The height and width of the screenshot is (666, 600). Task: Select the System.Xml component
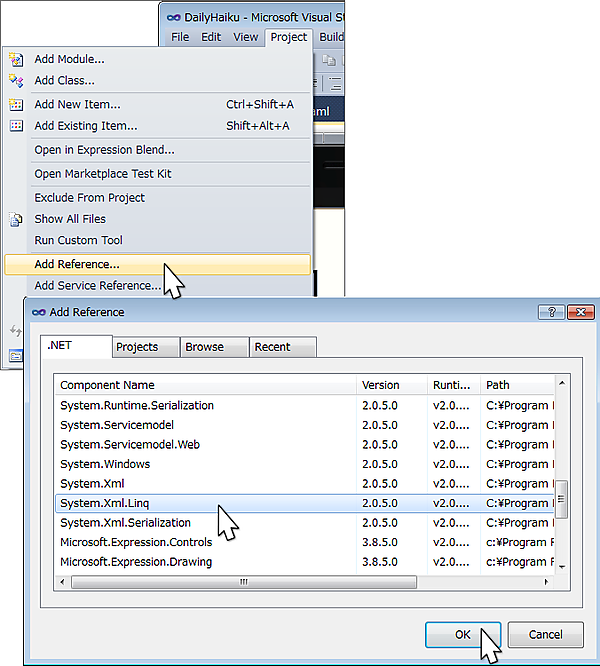[x=305, y=484]
